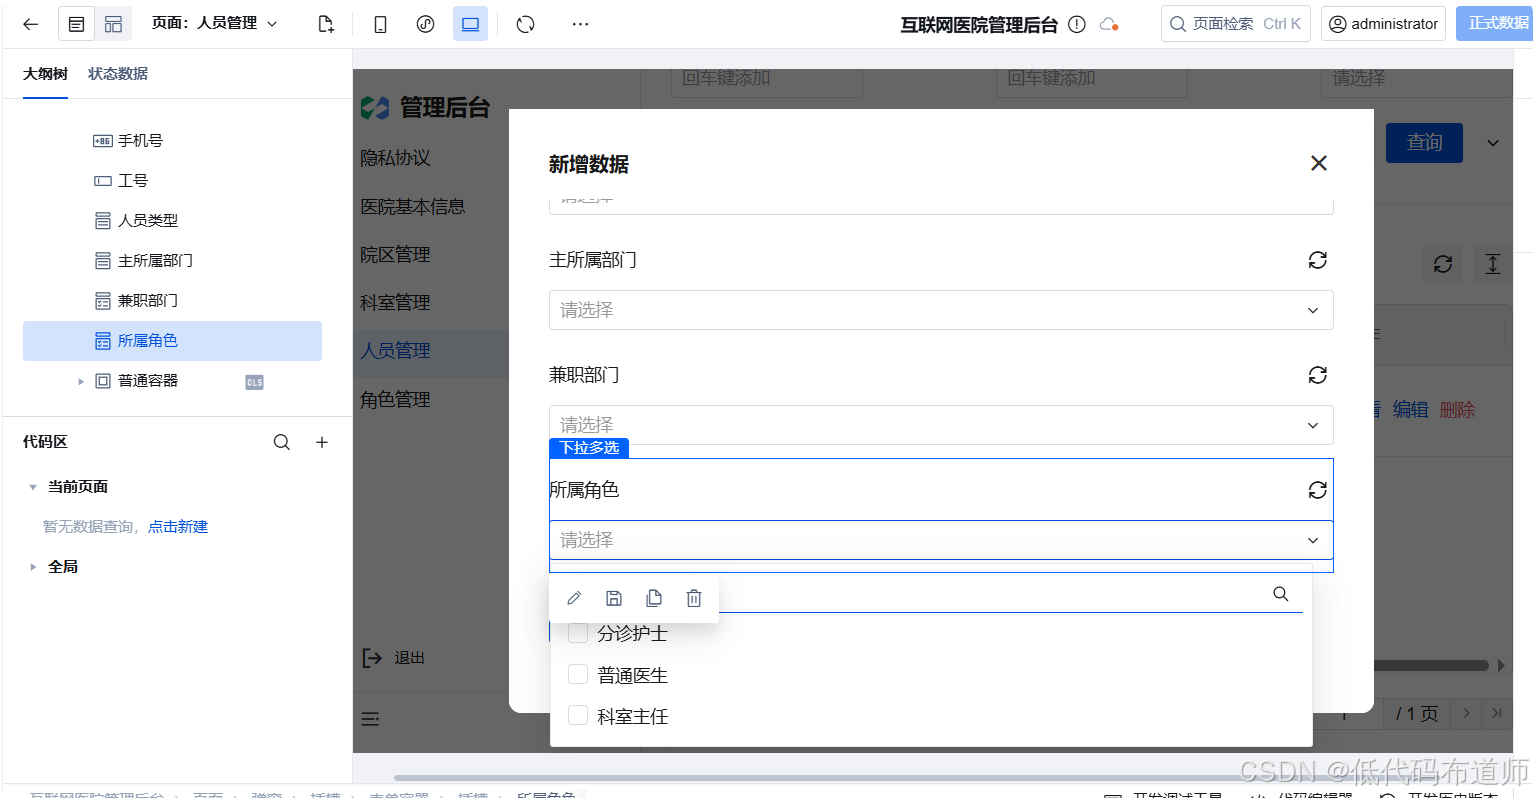This screenshot has width=1533, height=798.
Task: Check the 分诊护士 checkbox
Action: [577, 632]
